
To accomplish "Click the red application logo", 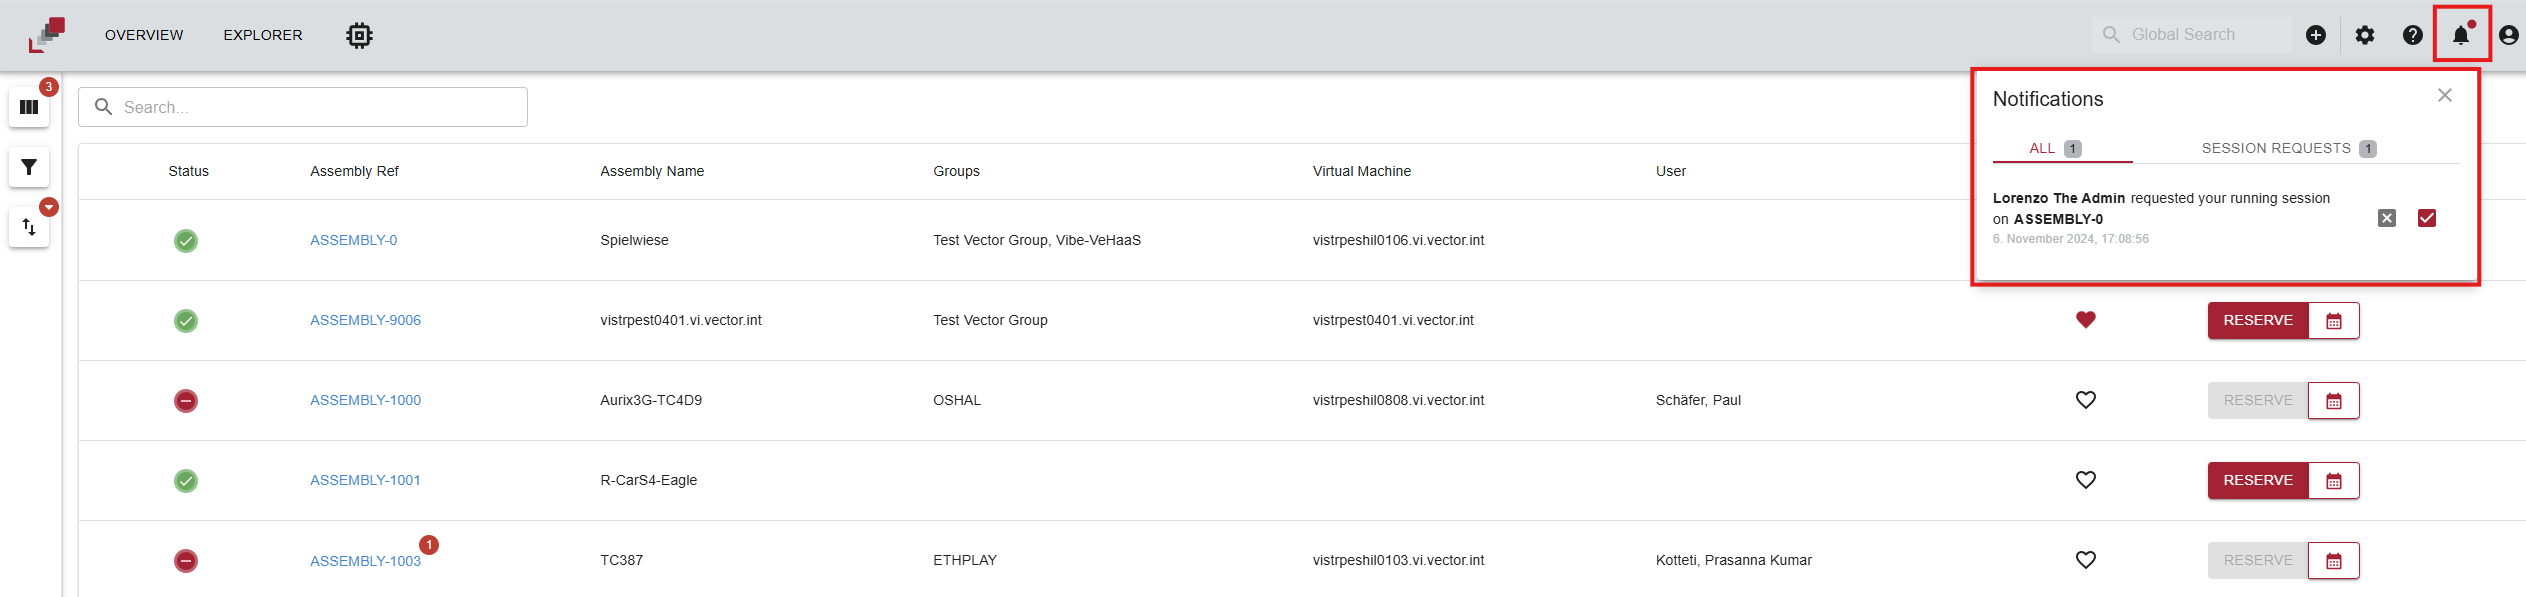I will pos(47,35).
